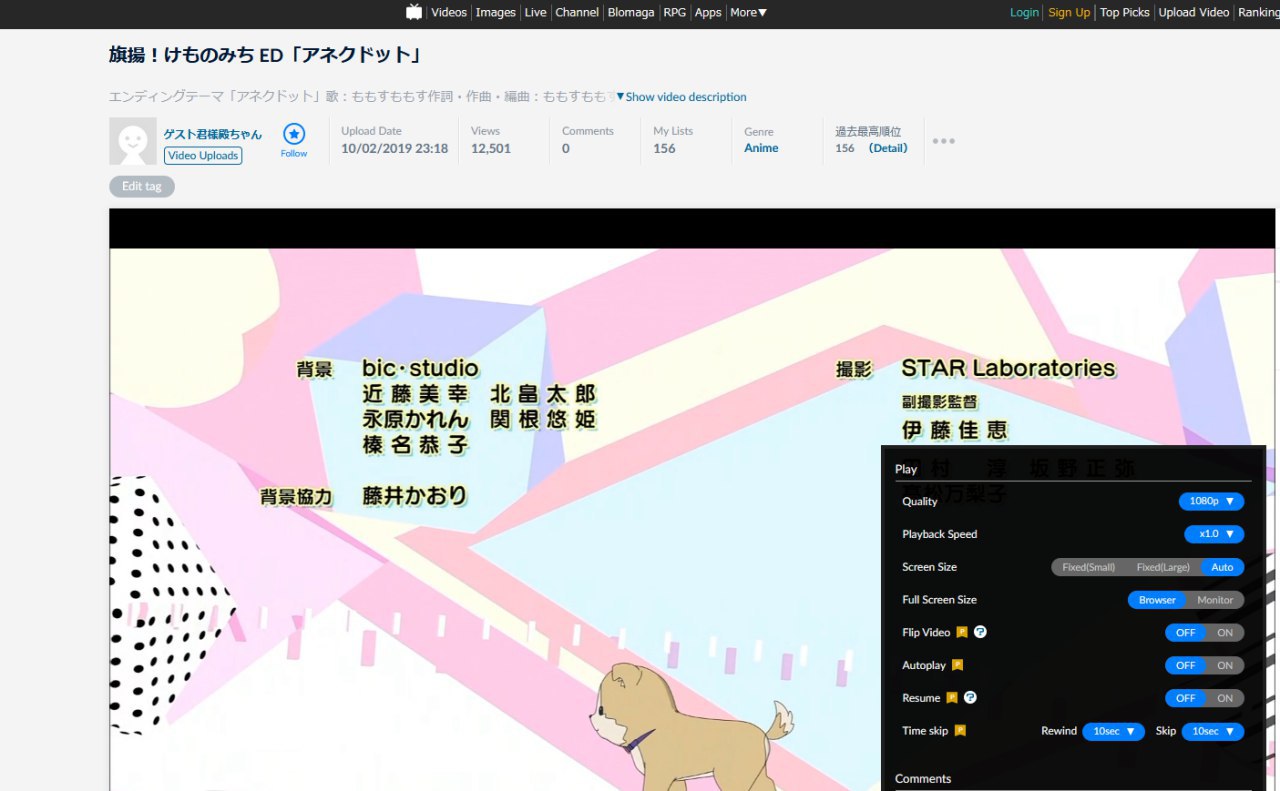Click the Play section heading in settings

pos(906,469)
